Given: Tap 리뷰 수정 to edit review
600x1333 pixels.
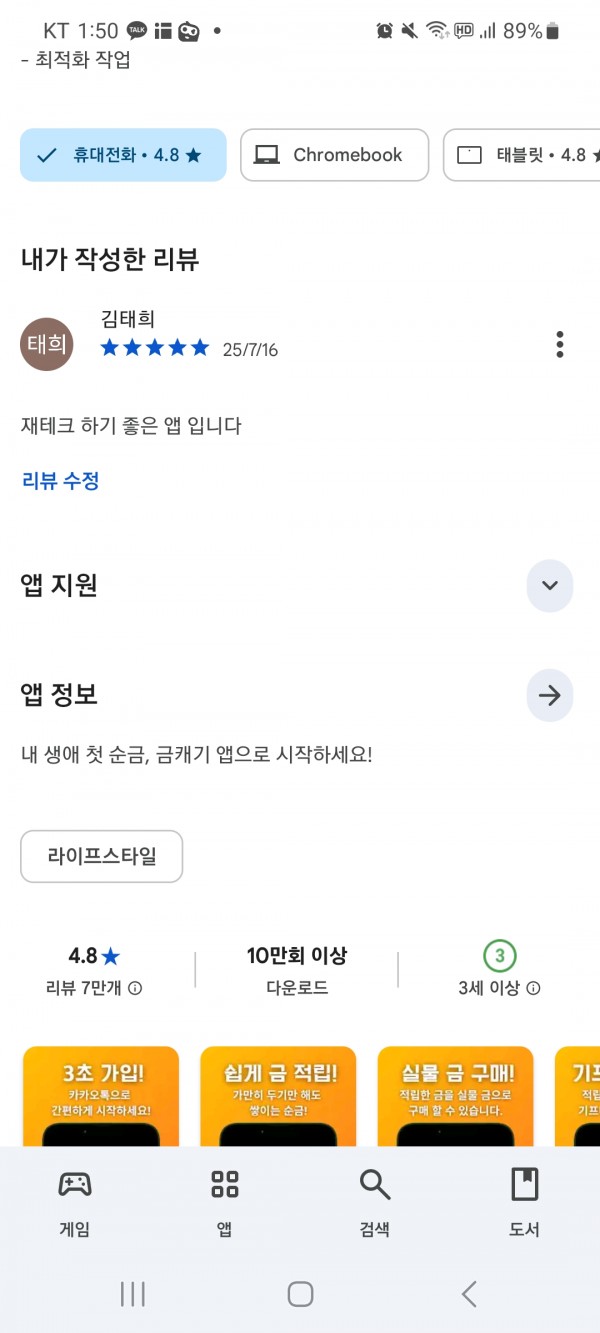Looking at the screenshot, I should pos(60,481).
